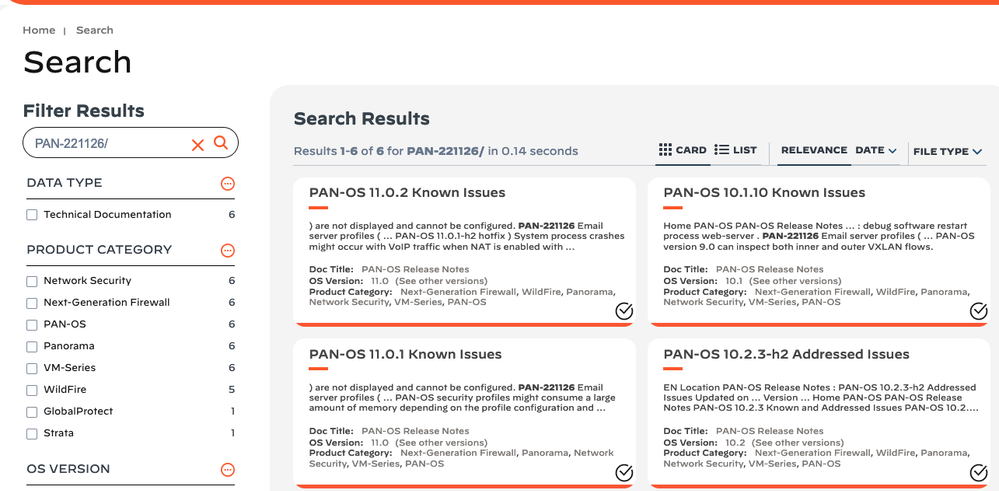999x491 pixels.
Task: Click the magnifier search icon
Action: [220, 143]
